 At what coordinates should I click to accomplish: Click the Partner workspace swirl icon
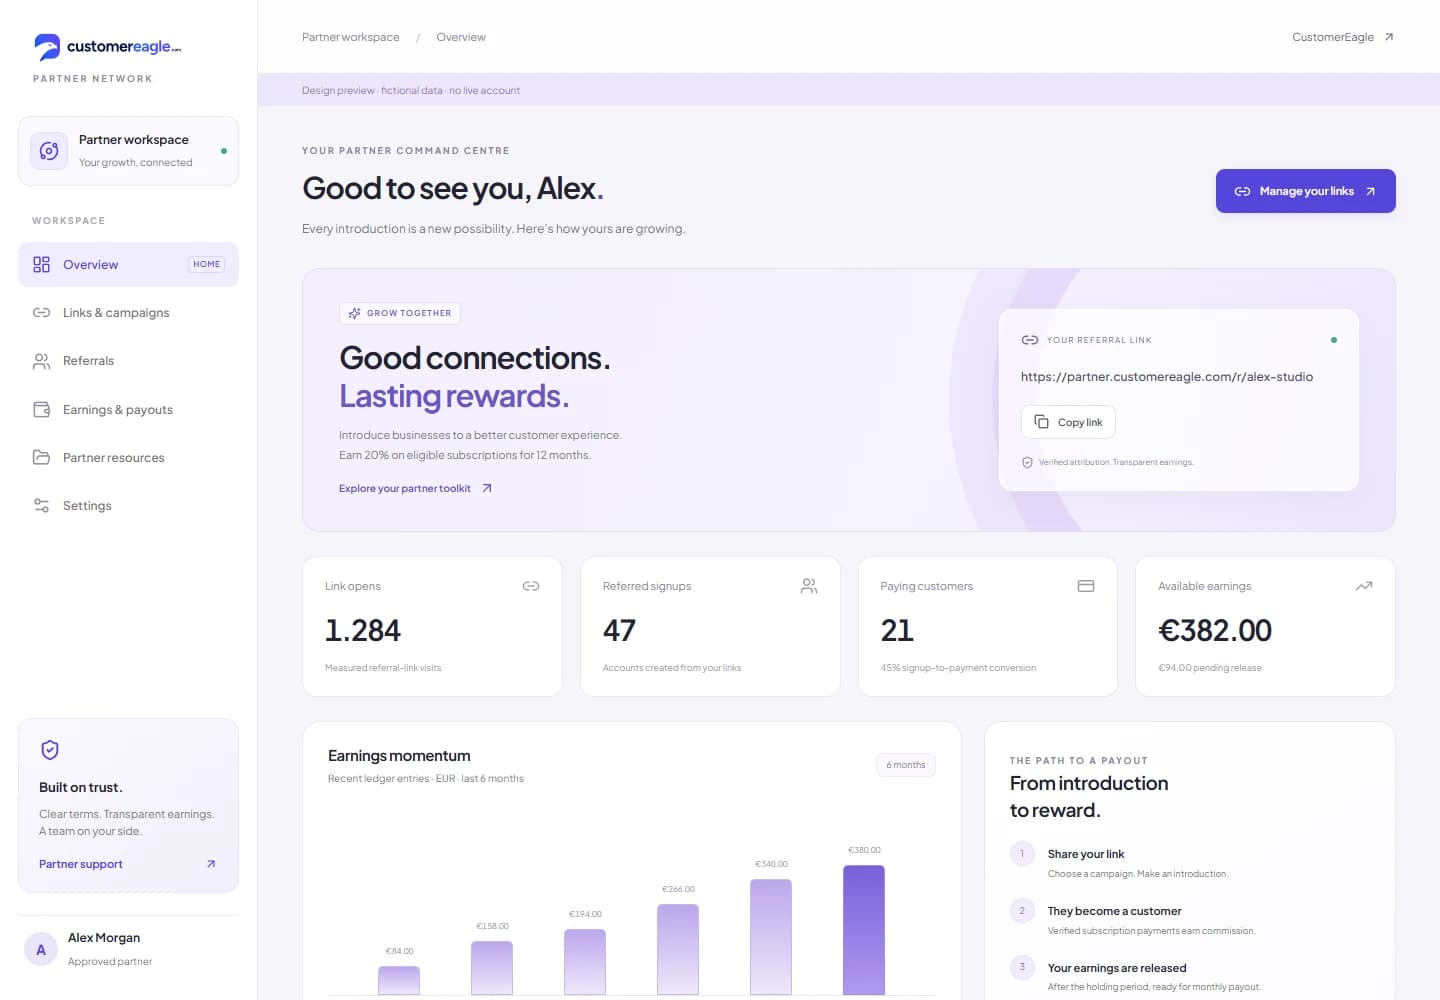(49, 151)
